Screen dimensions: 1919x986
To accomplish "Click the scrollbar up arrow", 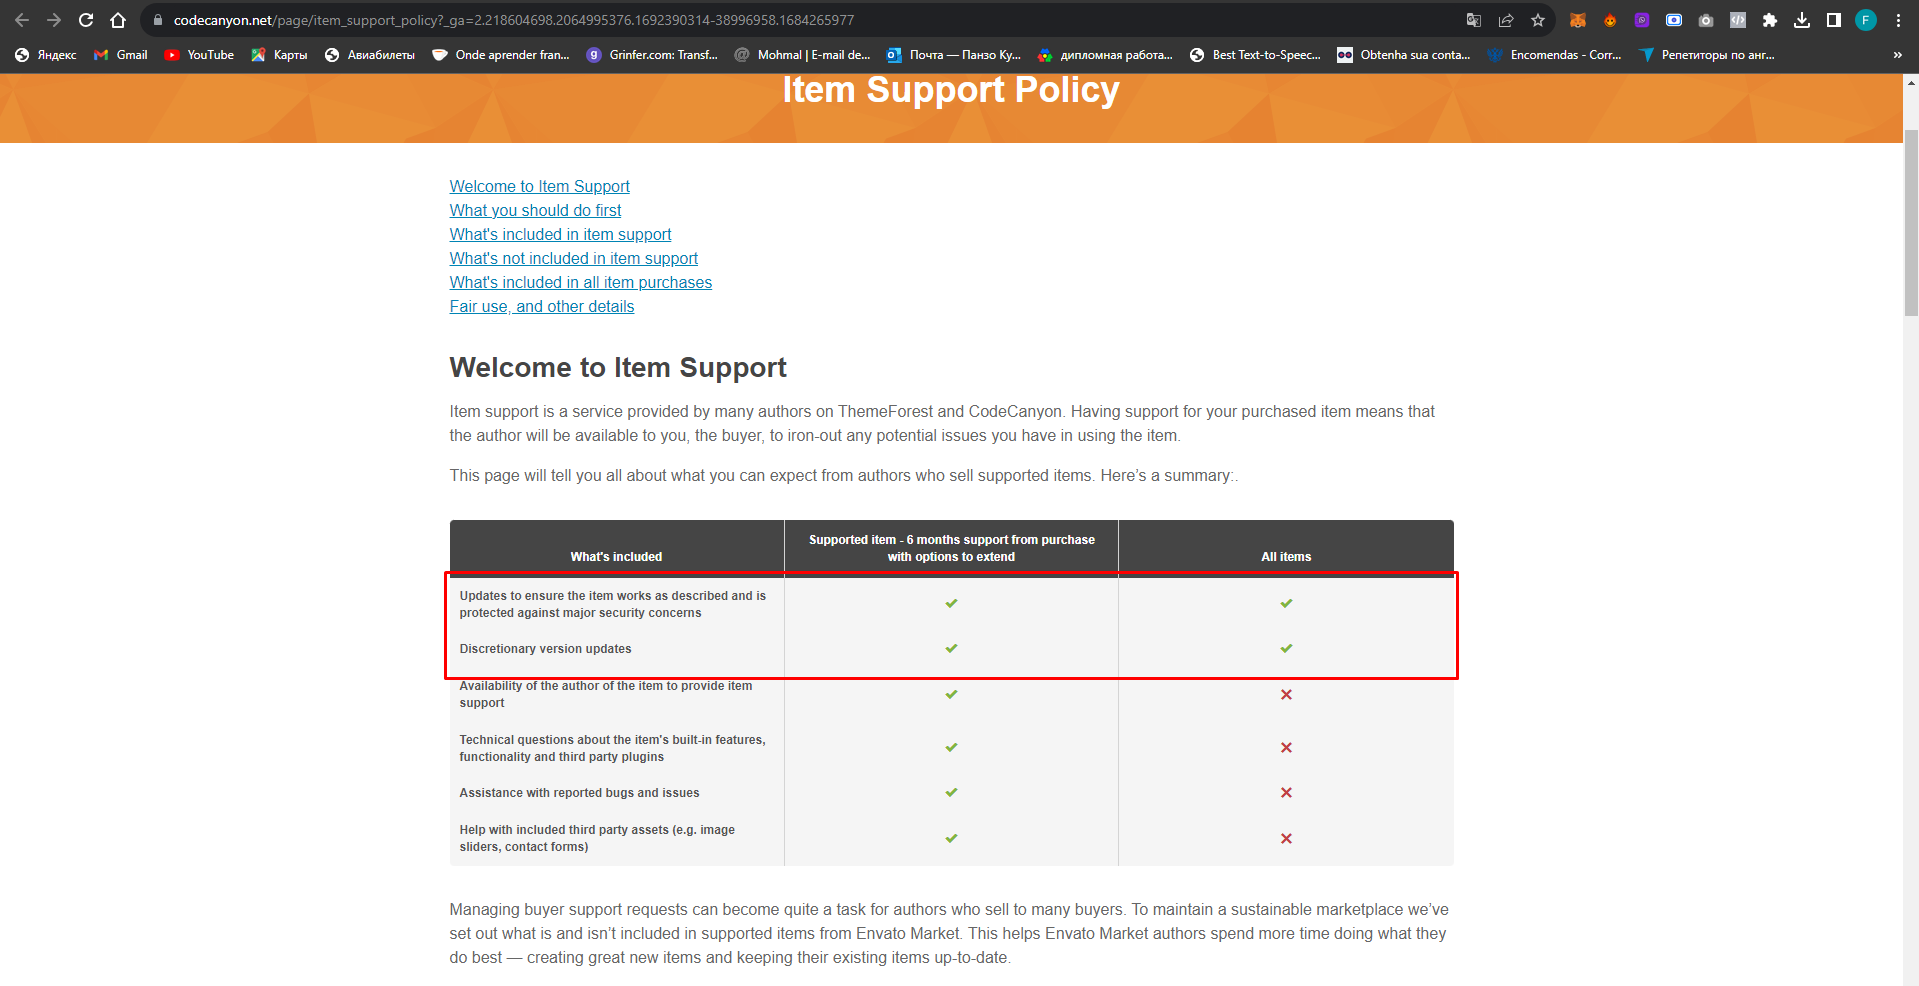I will (x=1911, y=82).
